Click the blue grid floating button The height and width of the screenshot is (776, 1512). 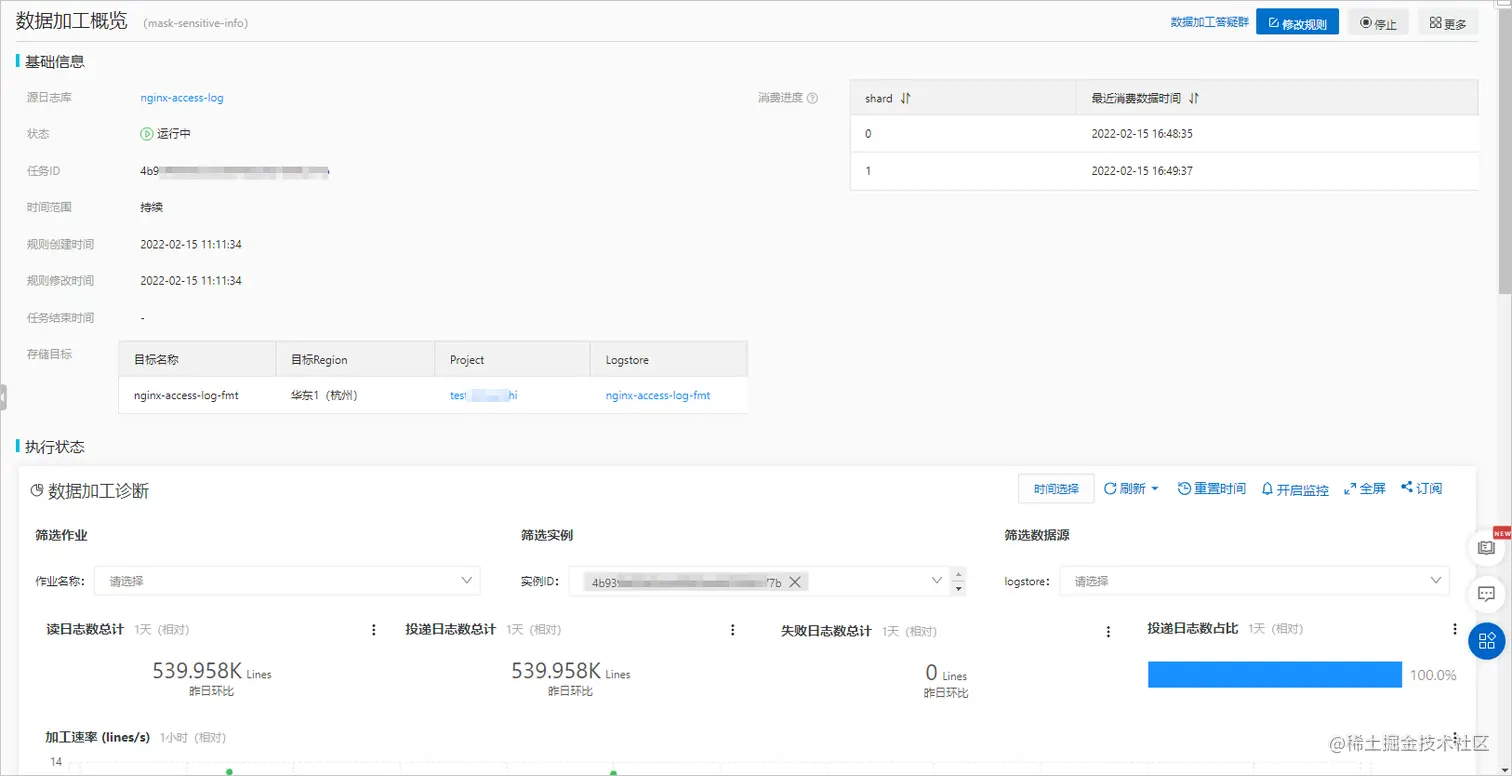tap(1487, 641)
